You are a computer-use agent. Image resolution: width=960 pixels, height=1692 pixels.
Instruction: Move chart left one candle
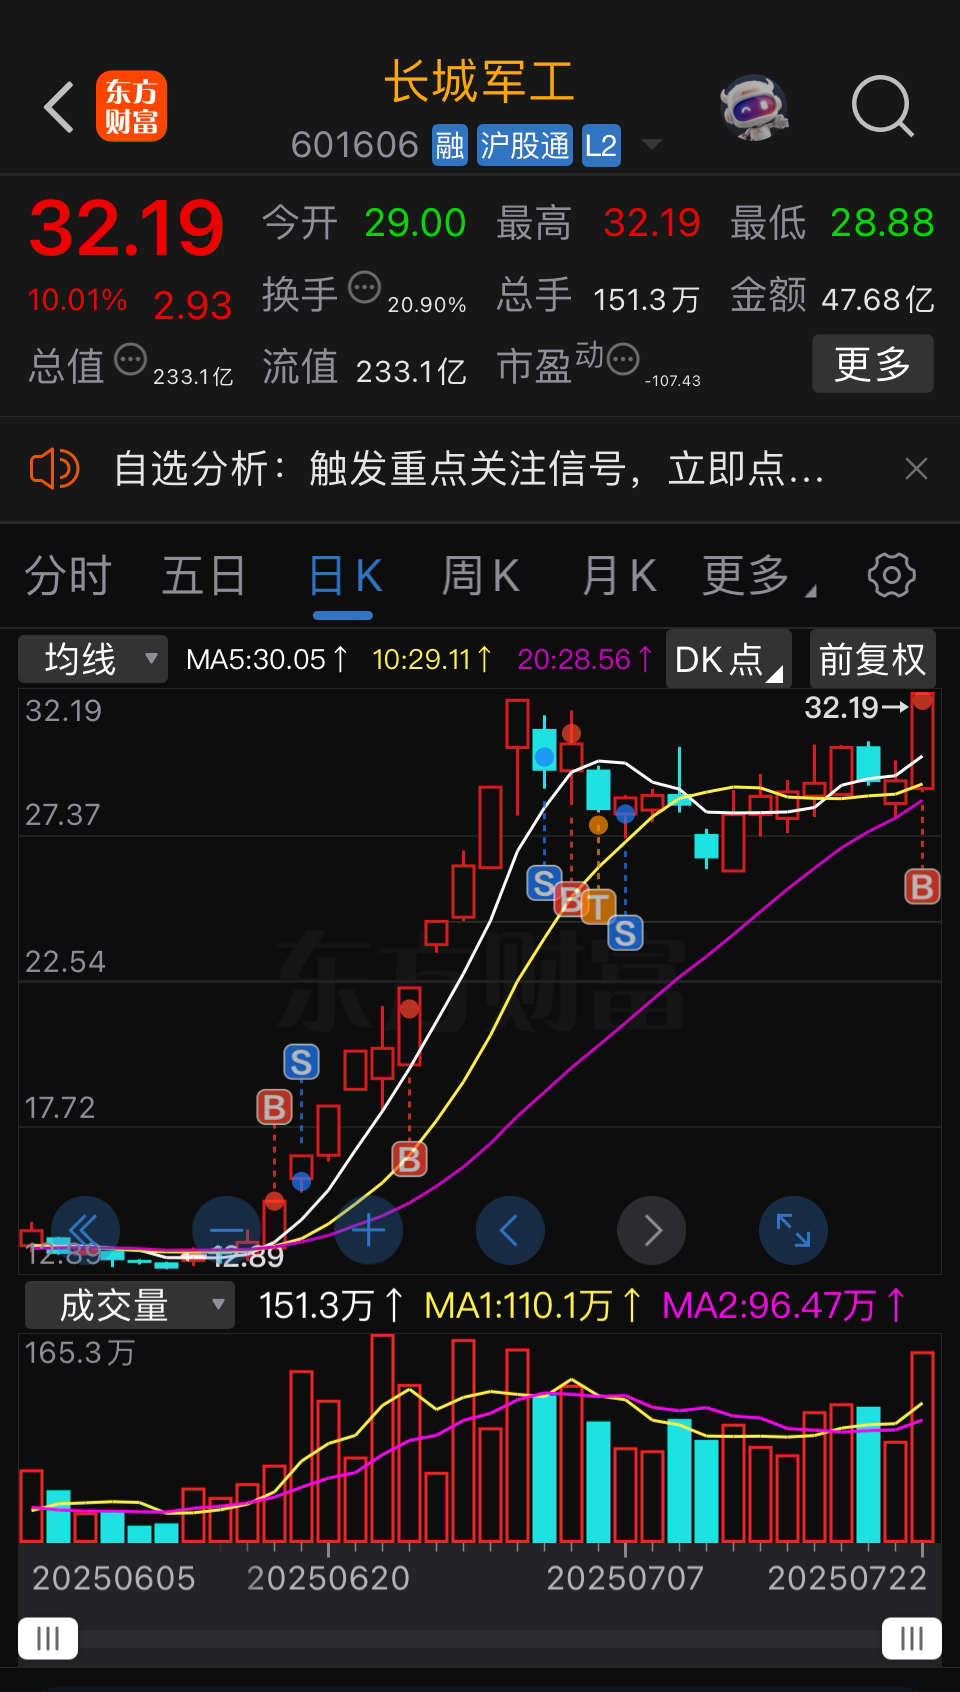pyautogui.click(x=510, y=1230)
